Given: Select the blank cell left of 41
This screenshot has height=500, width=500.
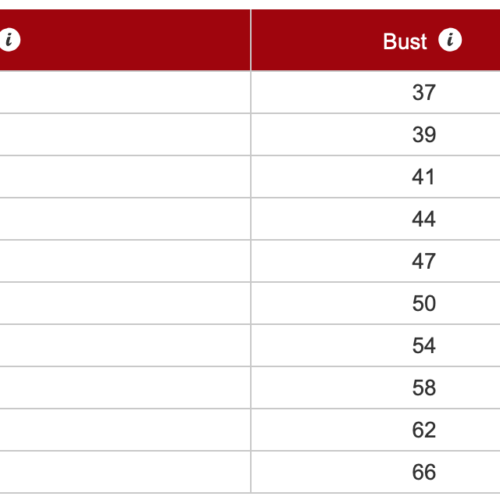Looking at the screenshot, I should click(x=125, y=177).
